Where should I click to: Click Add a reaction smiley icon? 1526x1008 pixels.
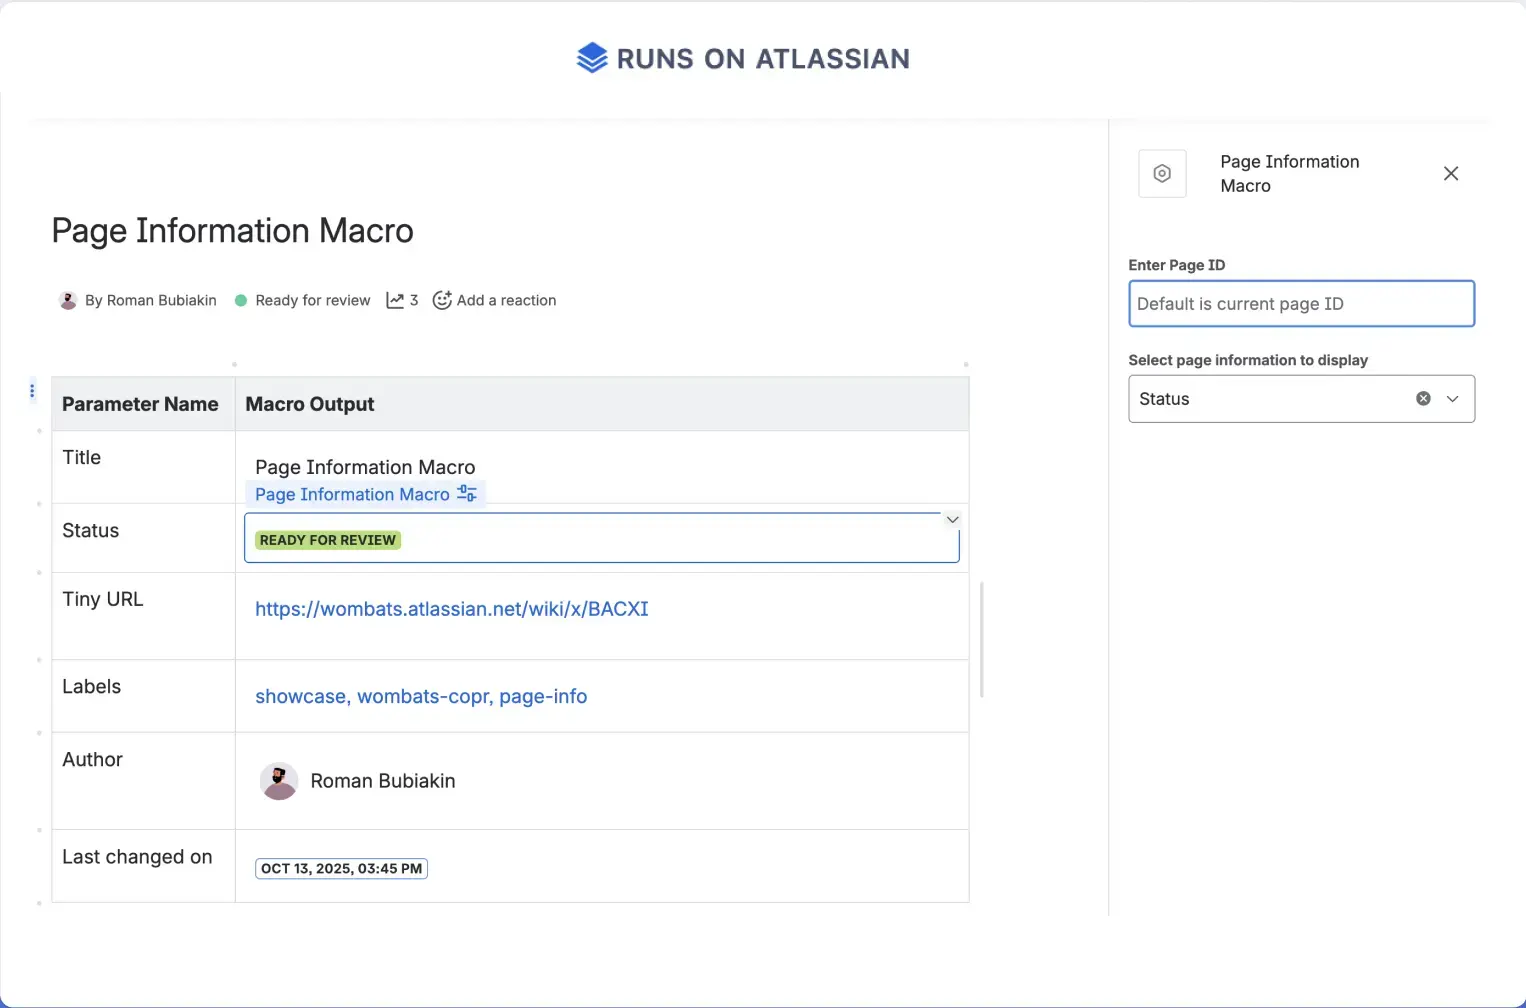coord(442,300)
